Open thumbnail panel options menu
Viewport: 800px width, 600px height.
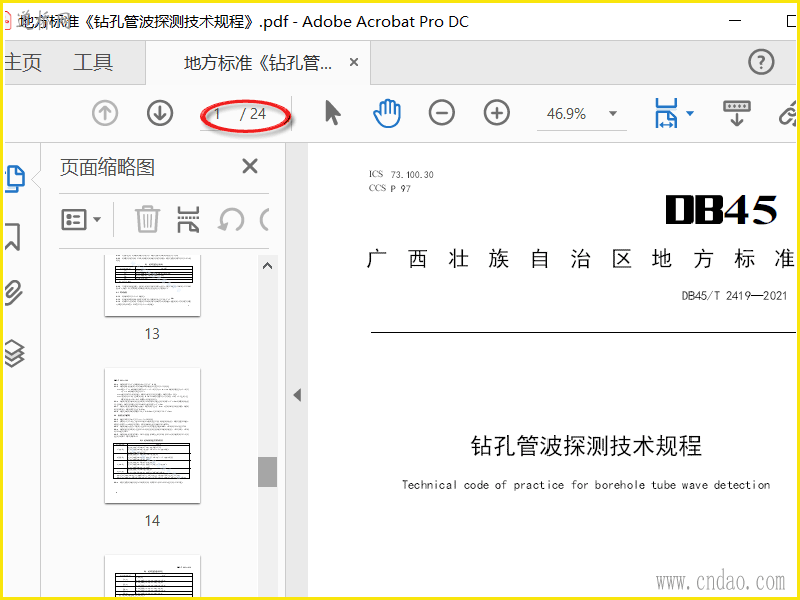[81, 220]
